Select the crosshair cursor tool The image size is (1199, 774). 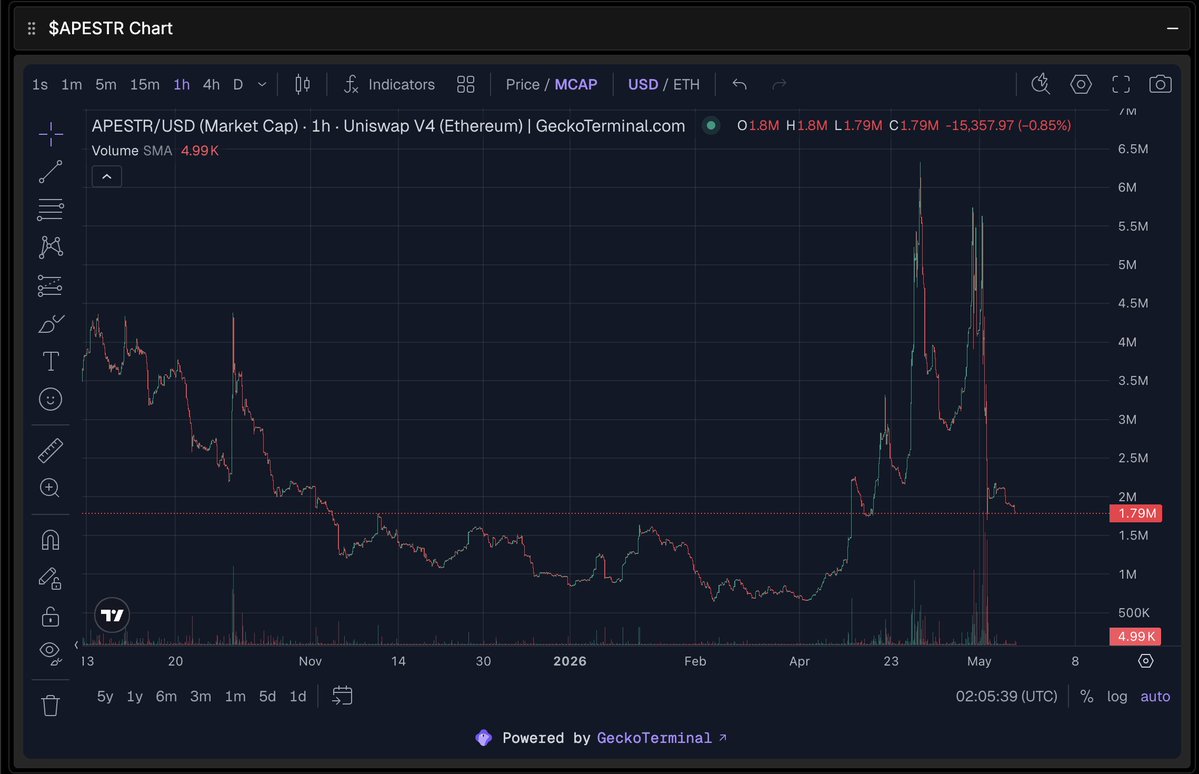(50, 134)
